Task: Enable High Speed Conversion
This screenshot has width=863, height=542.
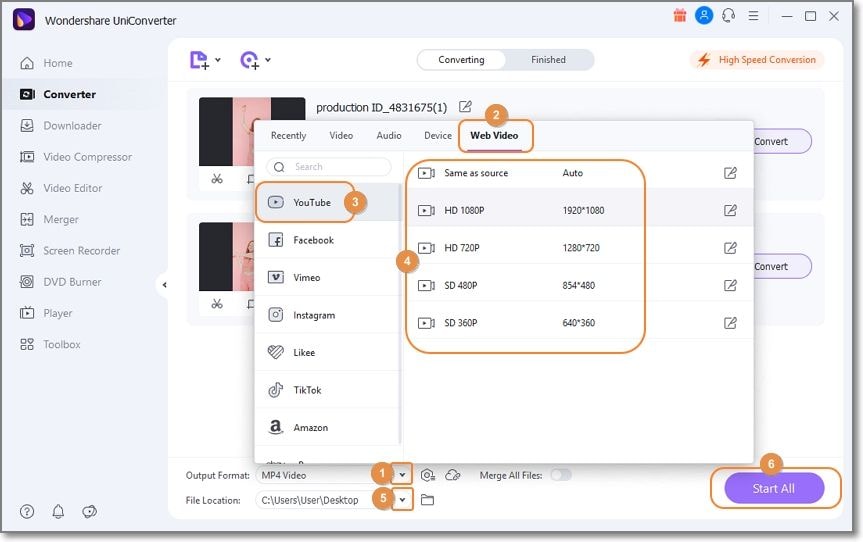Action: point(757,60)
